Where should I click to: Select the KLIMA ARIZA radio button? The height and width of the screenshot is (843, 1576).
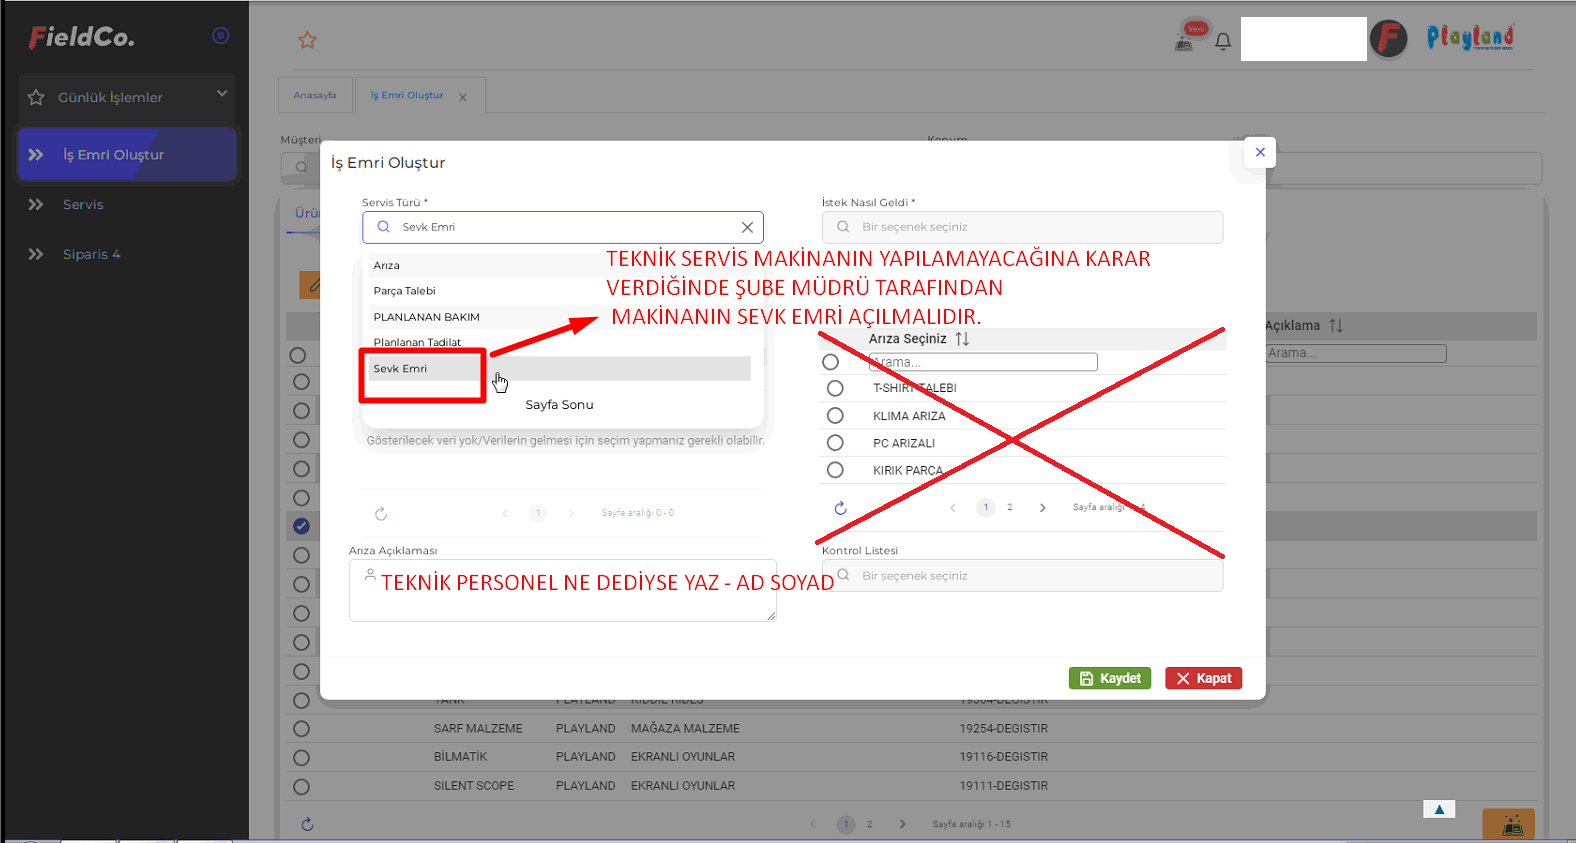coord(835,416)
